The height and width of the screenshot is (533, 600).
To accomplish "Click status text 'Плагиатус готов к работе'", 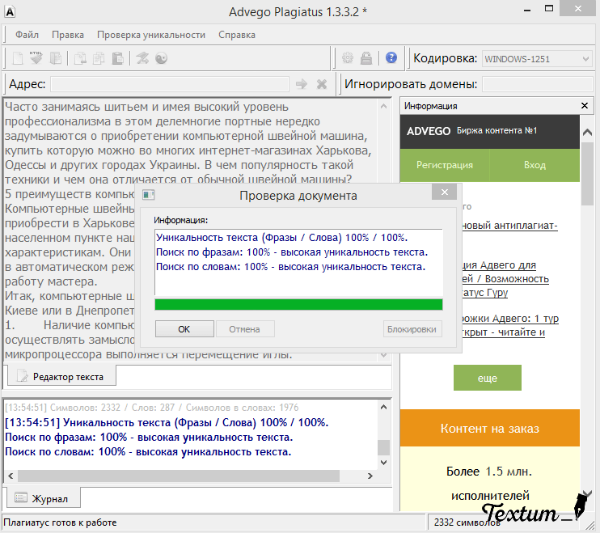I will [60, 523].
